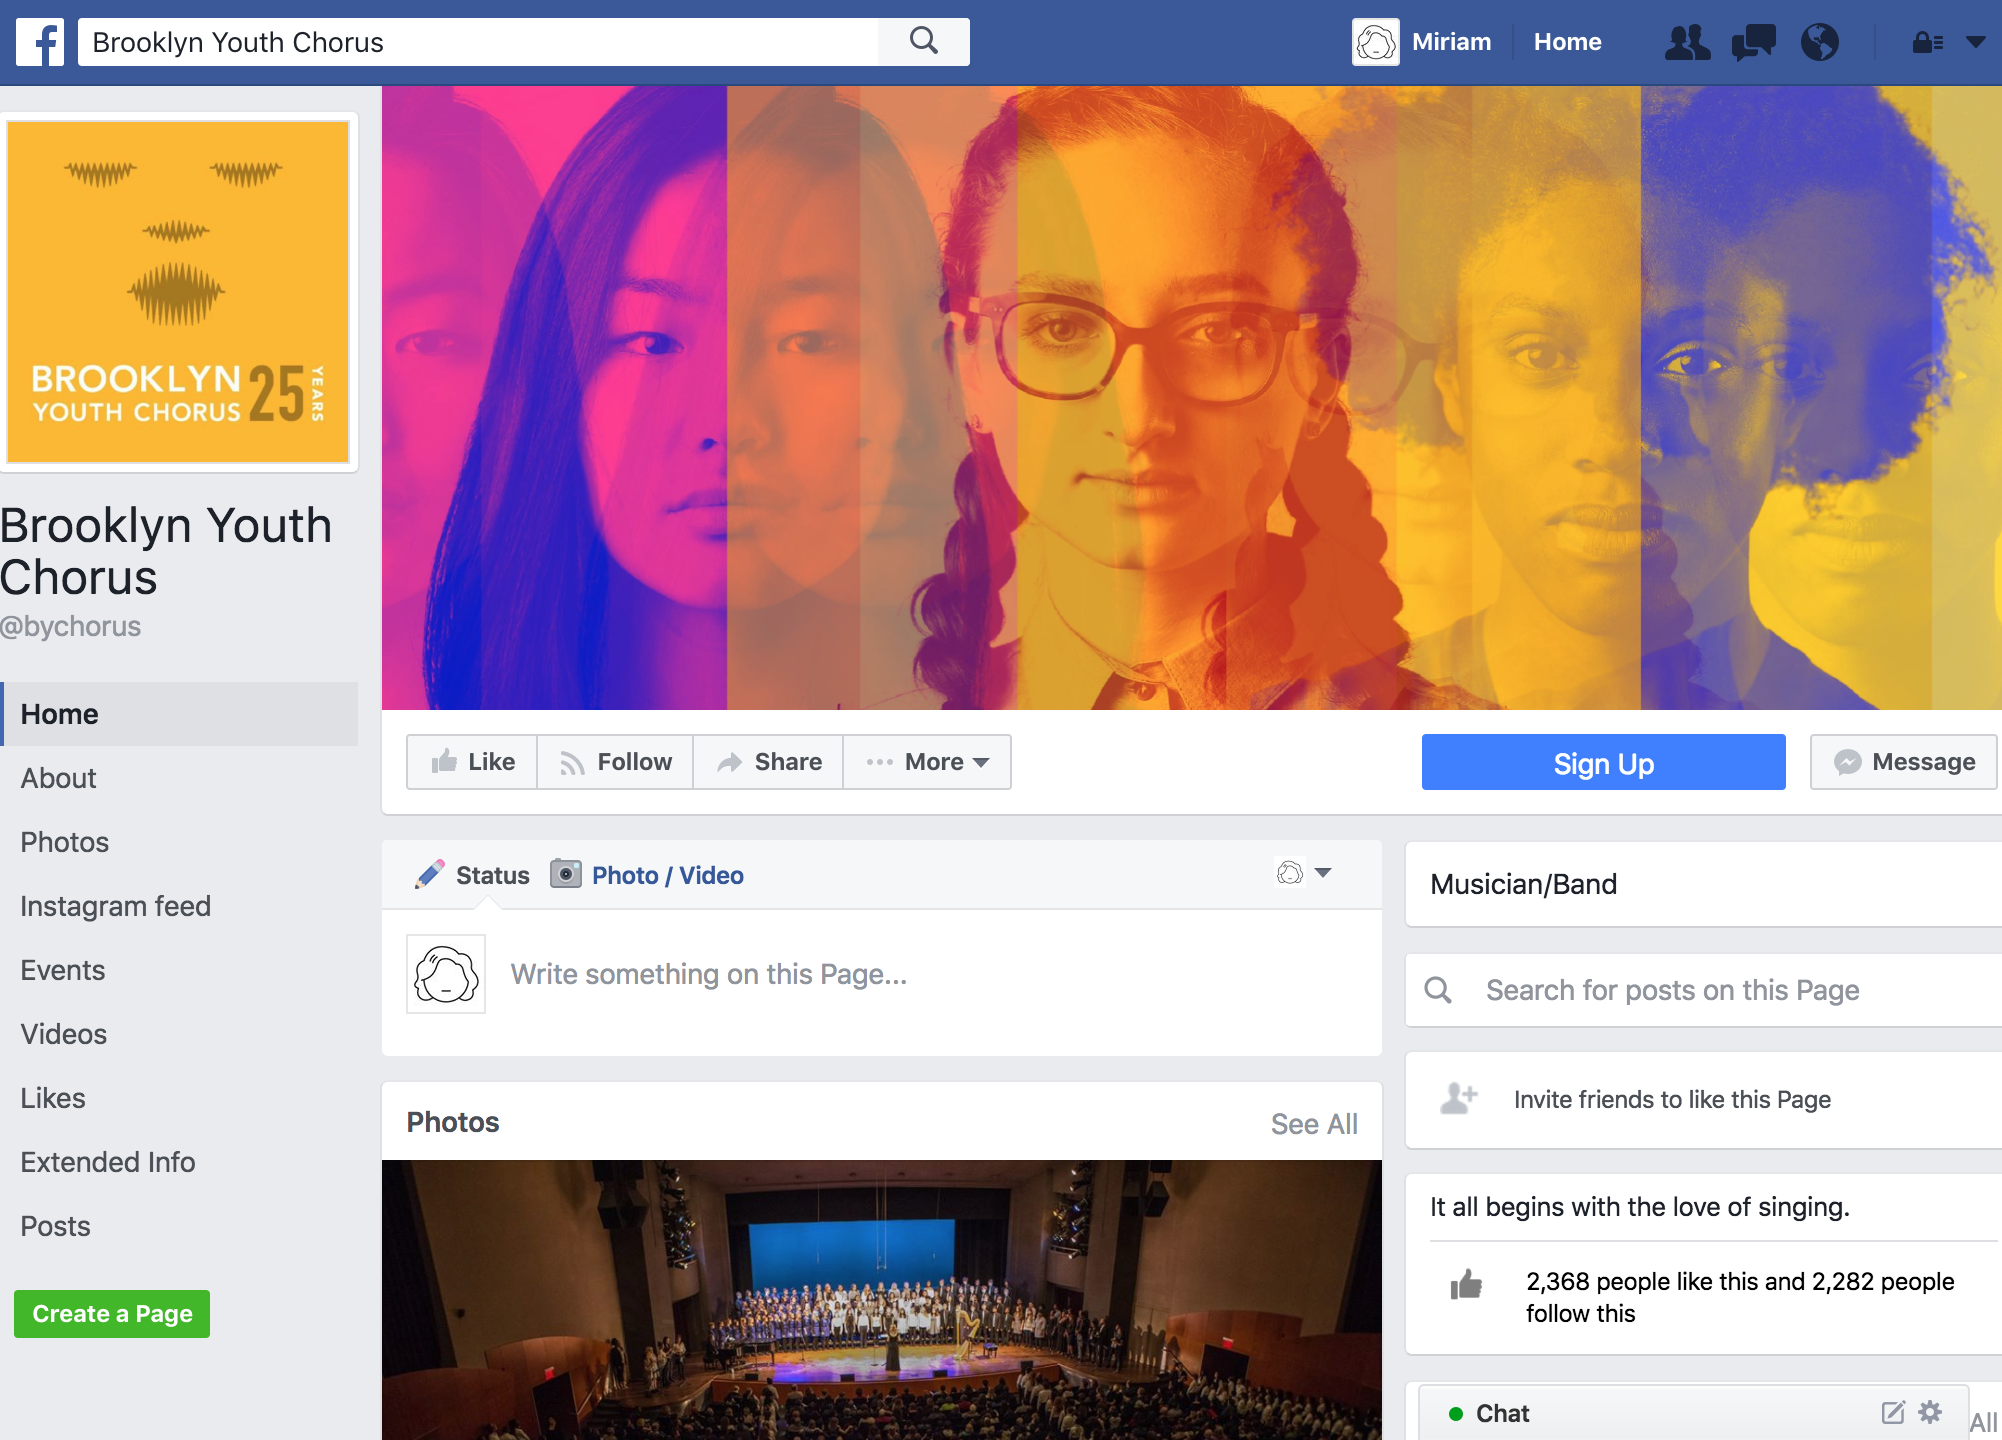This screenshot has width=2002, height=1440.
Task: Open the About section
Action: click(x=58, y=778)
